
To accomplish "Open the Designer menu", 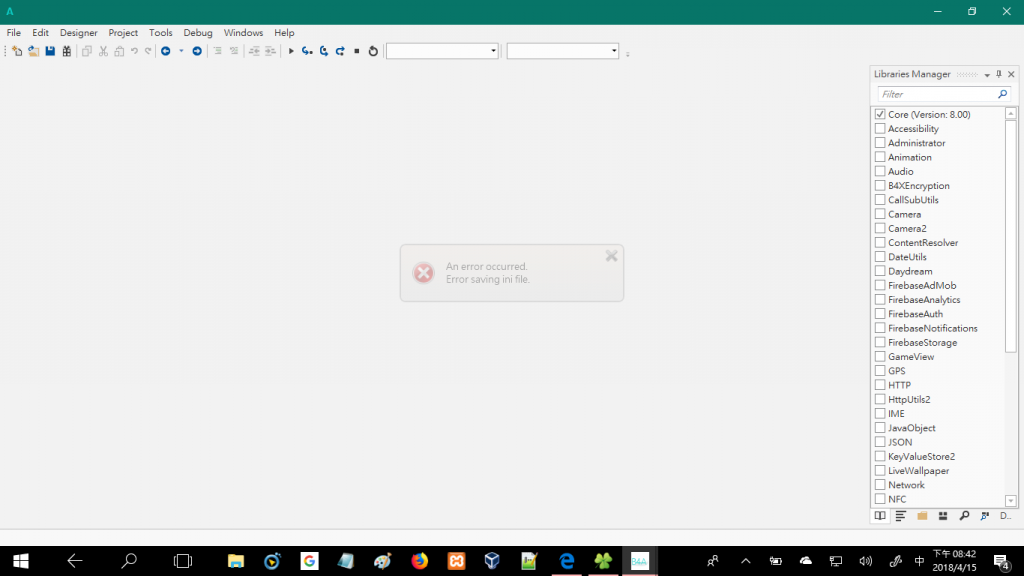I will 78,33.
